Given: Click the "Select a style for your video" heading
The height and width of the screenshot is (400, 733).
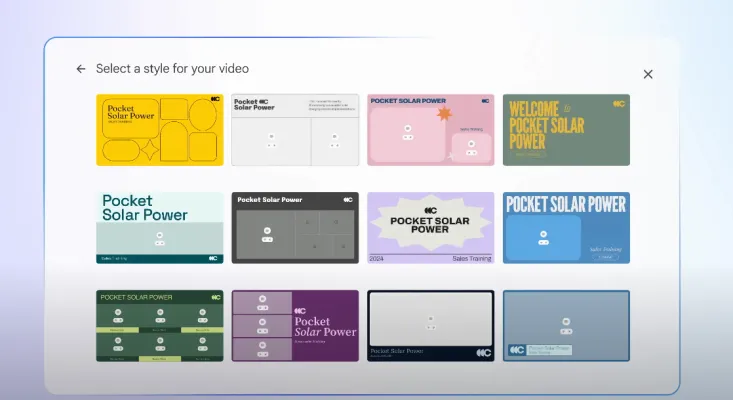Looking at the screenshot, I should pos(172,69).
